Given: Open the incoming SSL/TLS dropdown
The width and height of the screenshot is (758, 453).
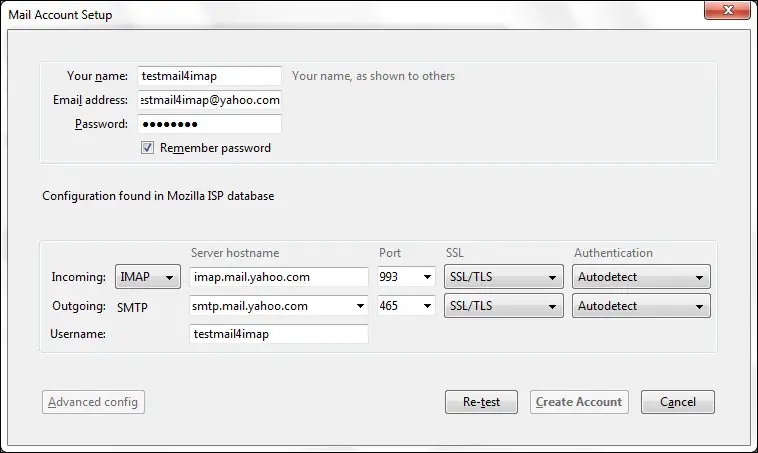Looking at the screenshot, I should tap(504, 277).
